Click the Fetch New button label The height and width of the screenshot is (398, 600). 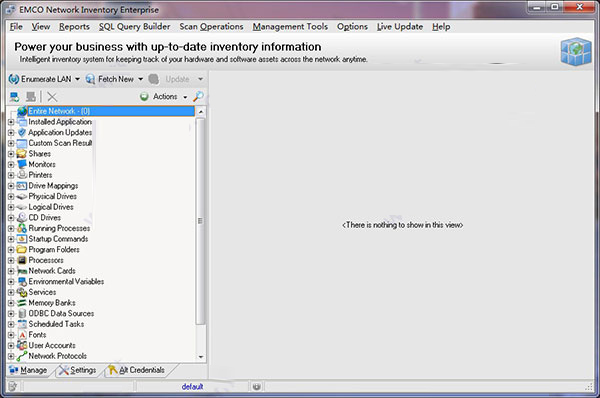116,79
